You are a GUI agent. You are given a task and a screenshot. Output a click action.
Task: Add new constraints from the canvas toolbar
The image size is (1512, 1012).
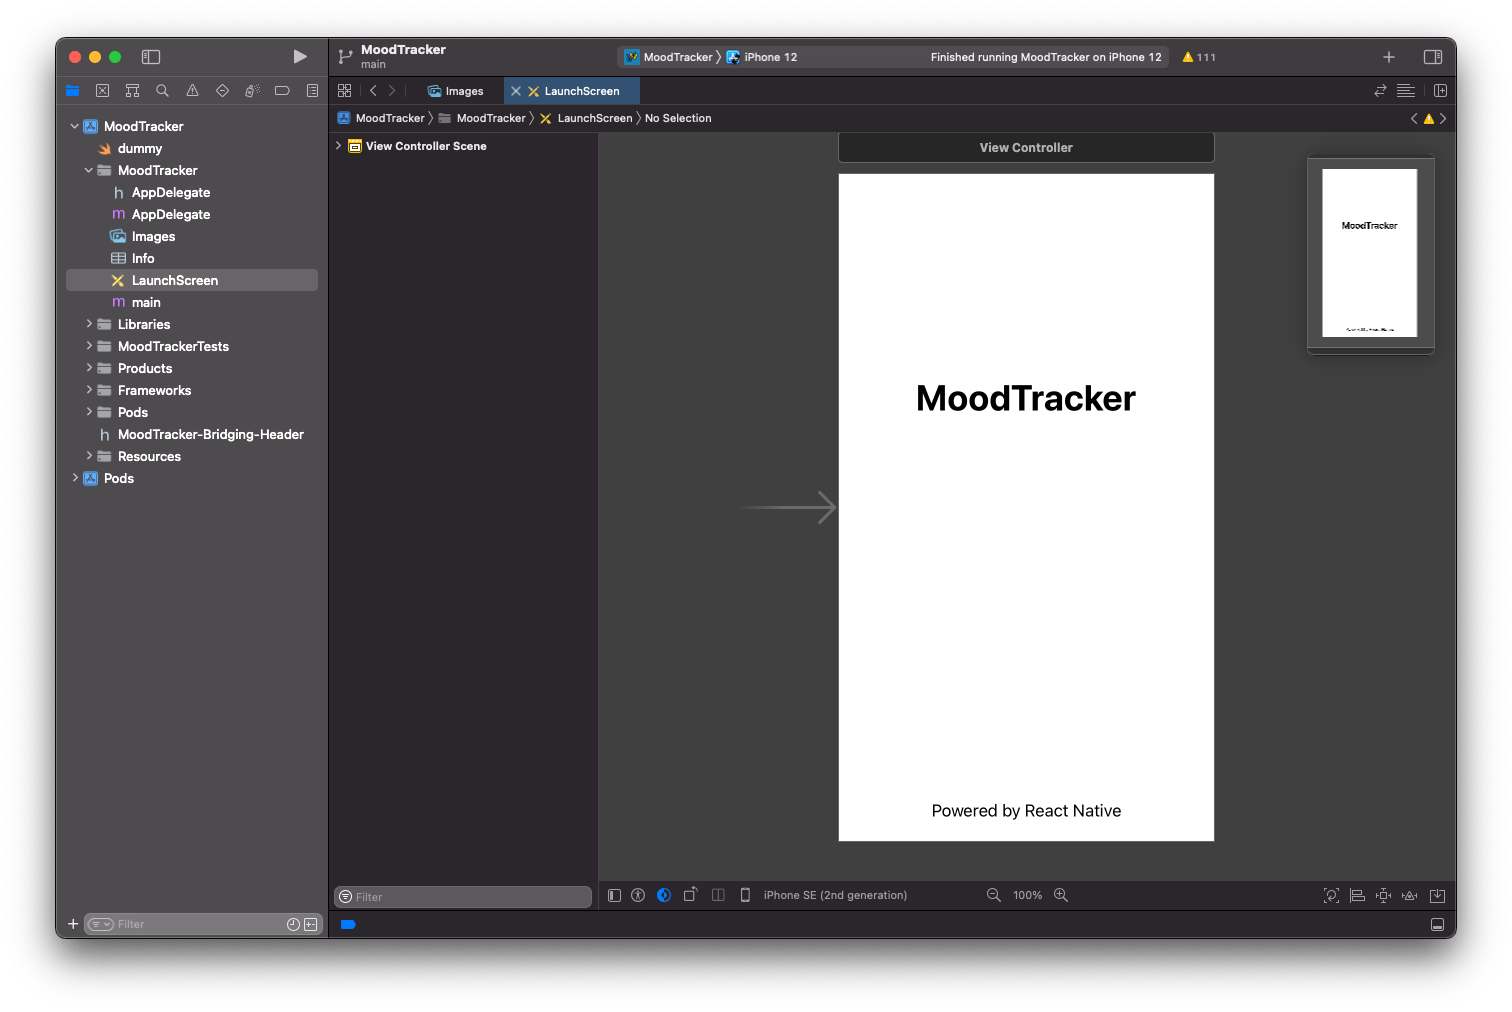pyautogui.click(x=1384, y=895)
